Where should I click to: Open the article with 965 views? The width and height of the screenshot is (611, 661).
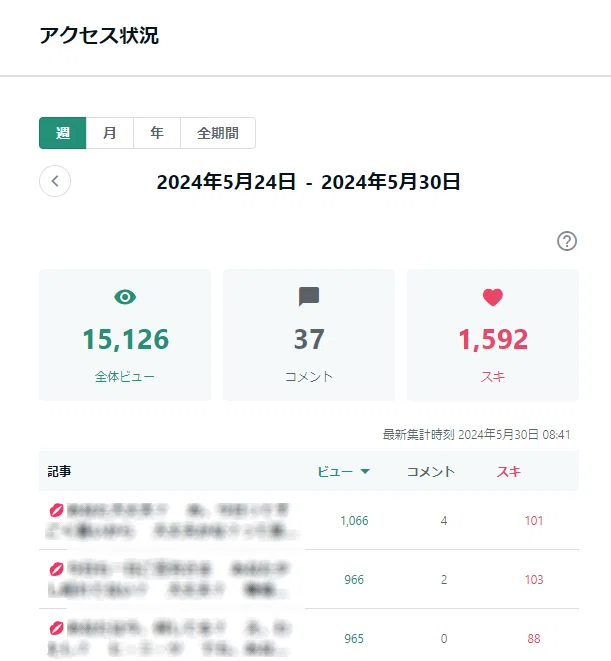pyautogui.click(x=172, y=638)
